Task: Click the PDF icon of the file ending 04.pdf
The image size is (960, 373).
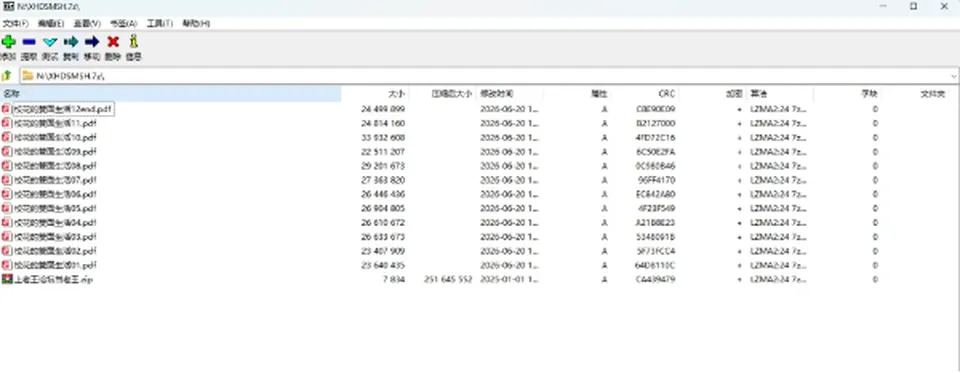Action: pyautogui.click(x=7, y=222)
